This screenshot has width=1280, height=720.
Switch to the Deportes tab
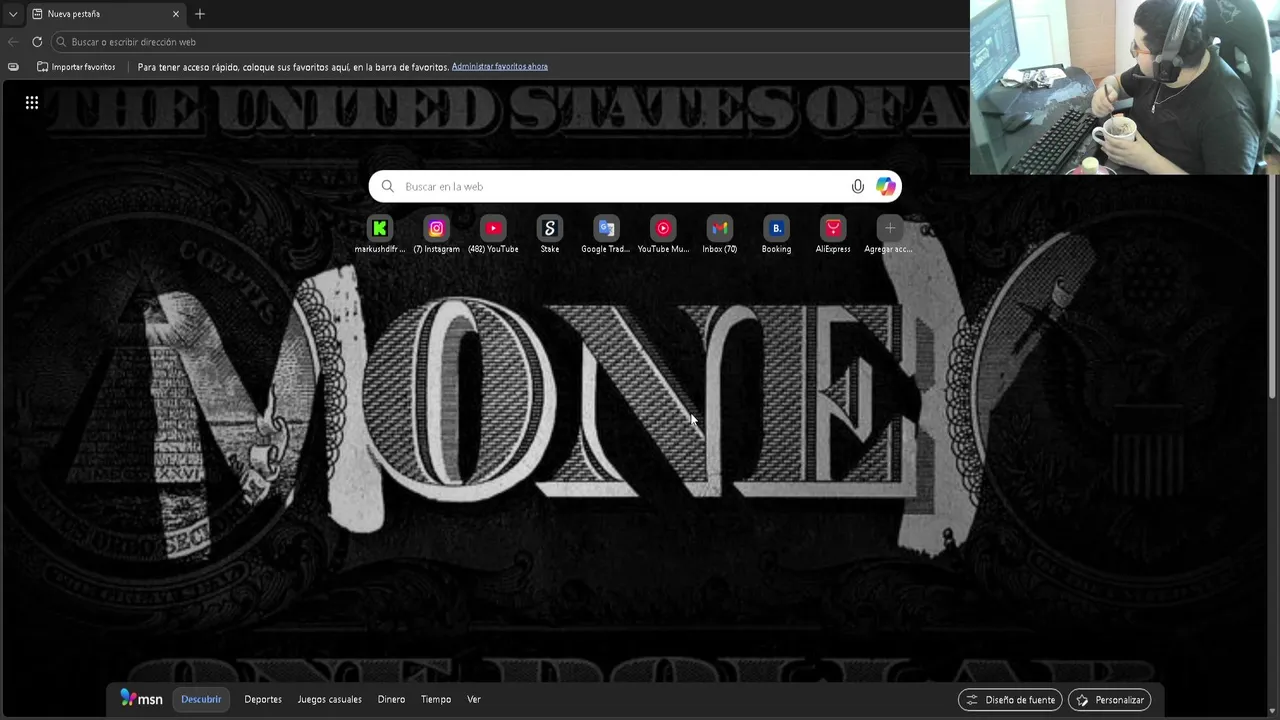point(263,699)
